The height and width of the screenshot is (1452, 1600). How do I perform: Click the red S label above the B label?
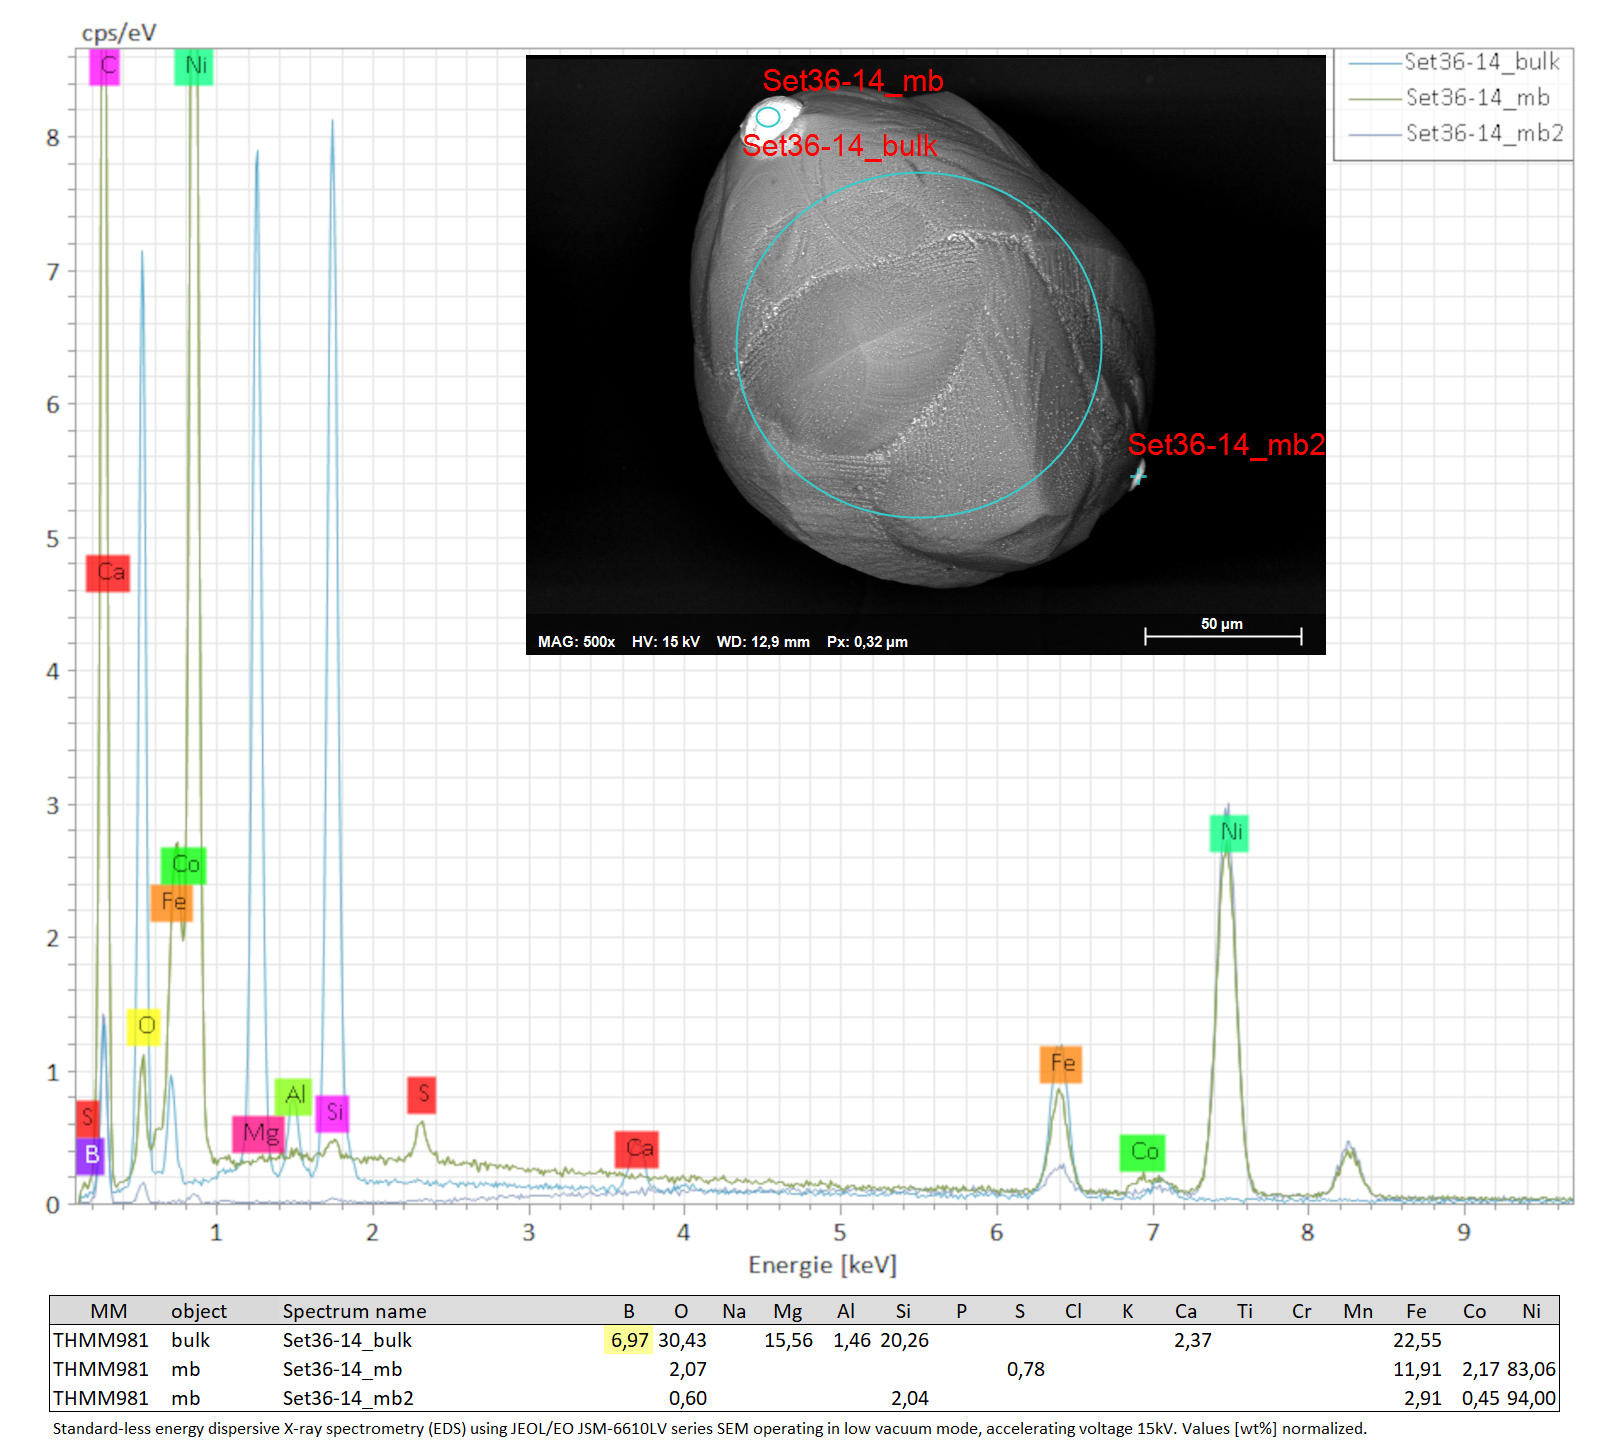pyautogui.click(x=88, y=1118)
